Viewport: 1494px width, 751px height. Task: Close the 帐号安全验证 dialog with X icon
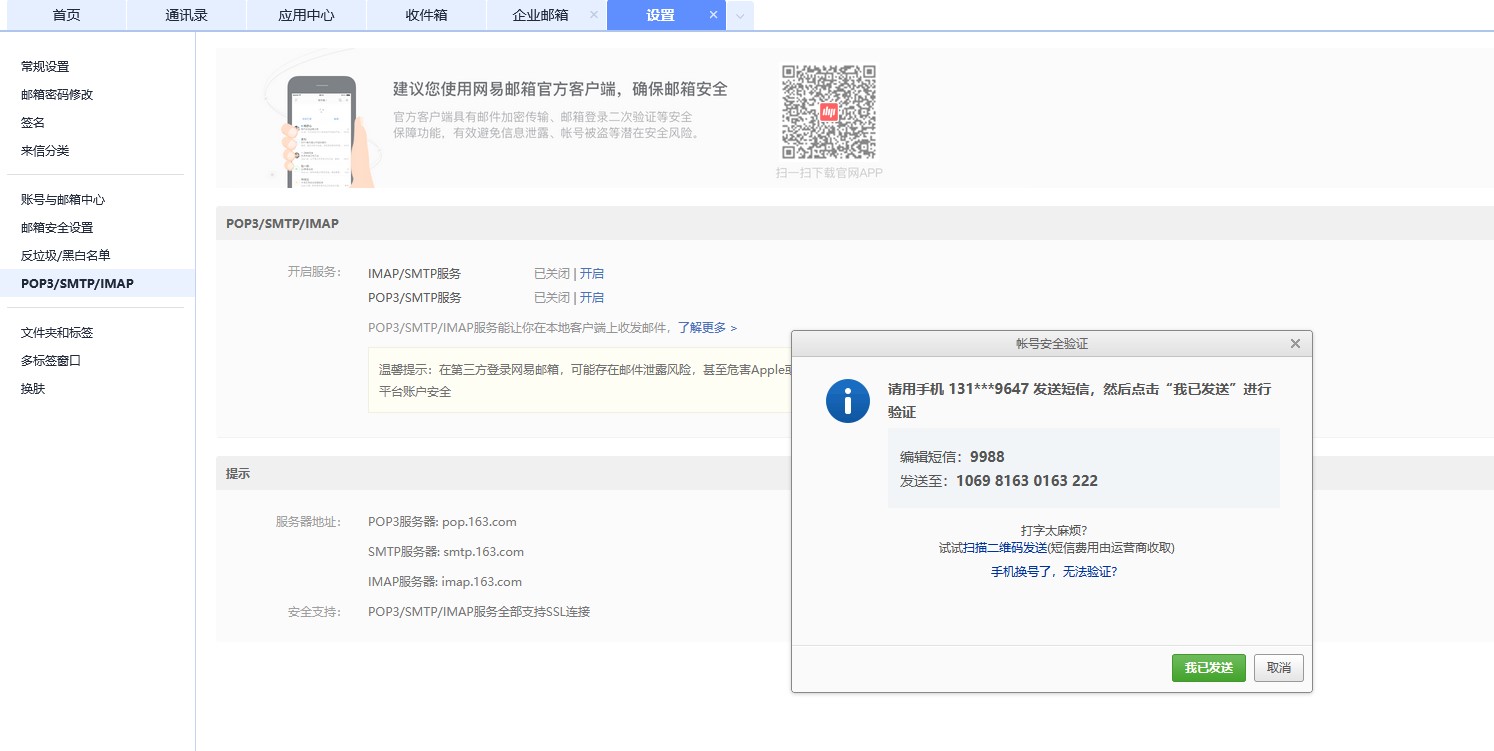click(1295, 344)
